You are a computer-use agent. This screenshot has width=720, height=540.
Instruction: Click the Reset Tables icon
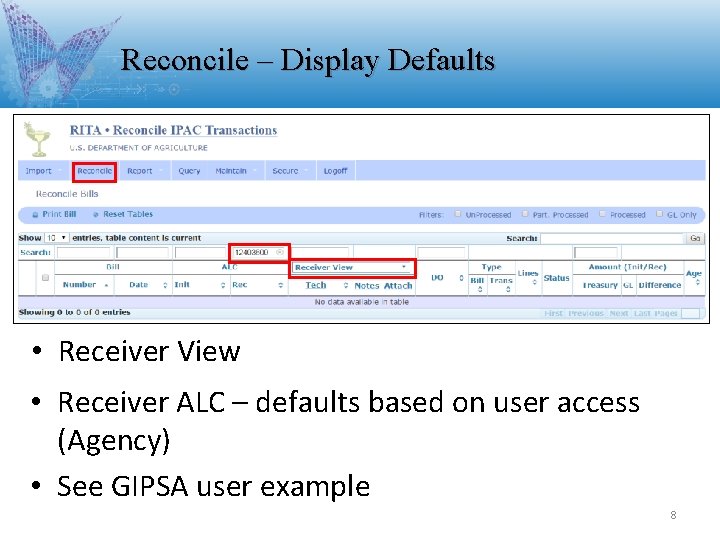point(96,214)
